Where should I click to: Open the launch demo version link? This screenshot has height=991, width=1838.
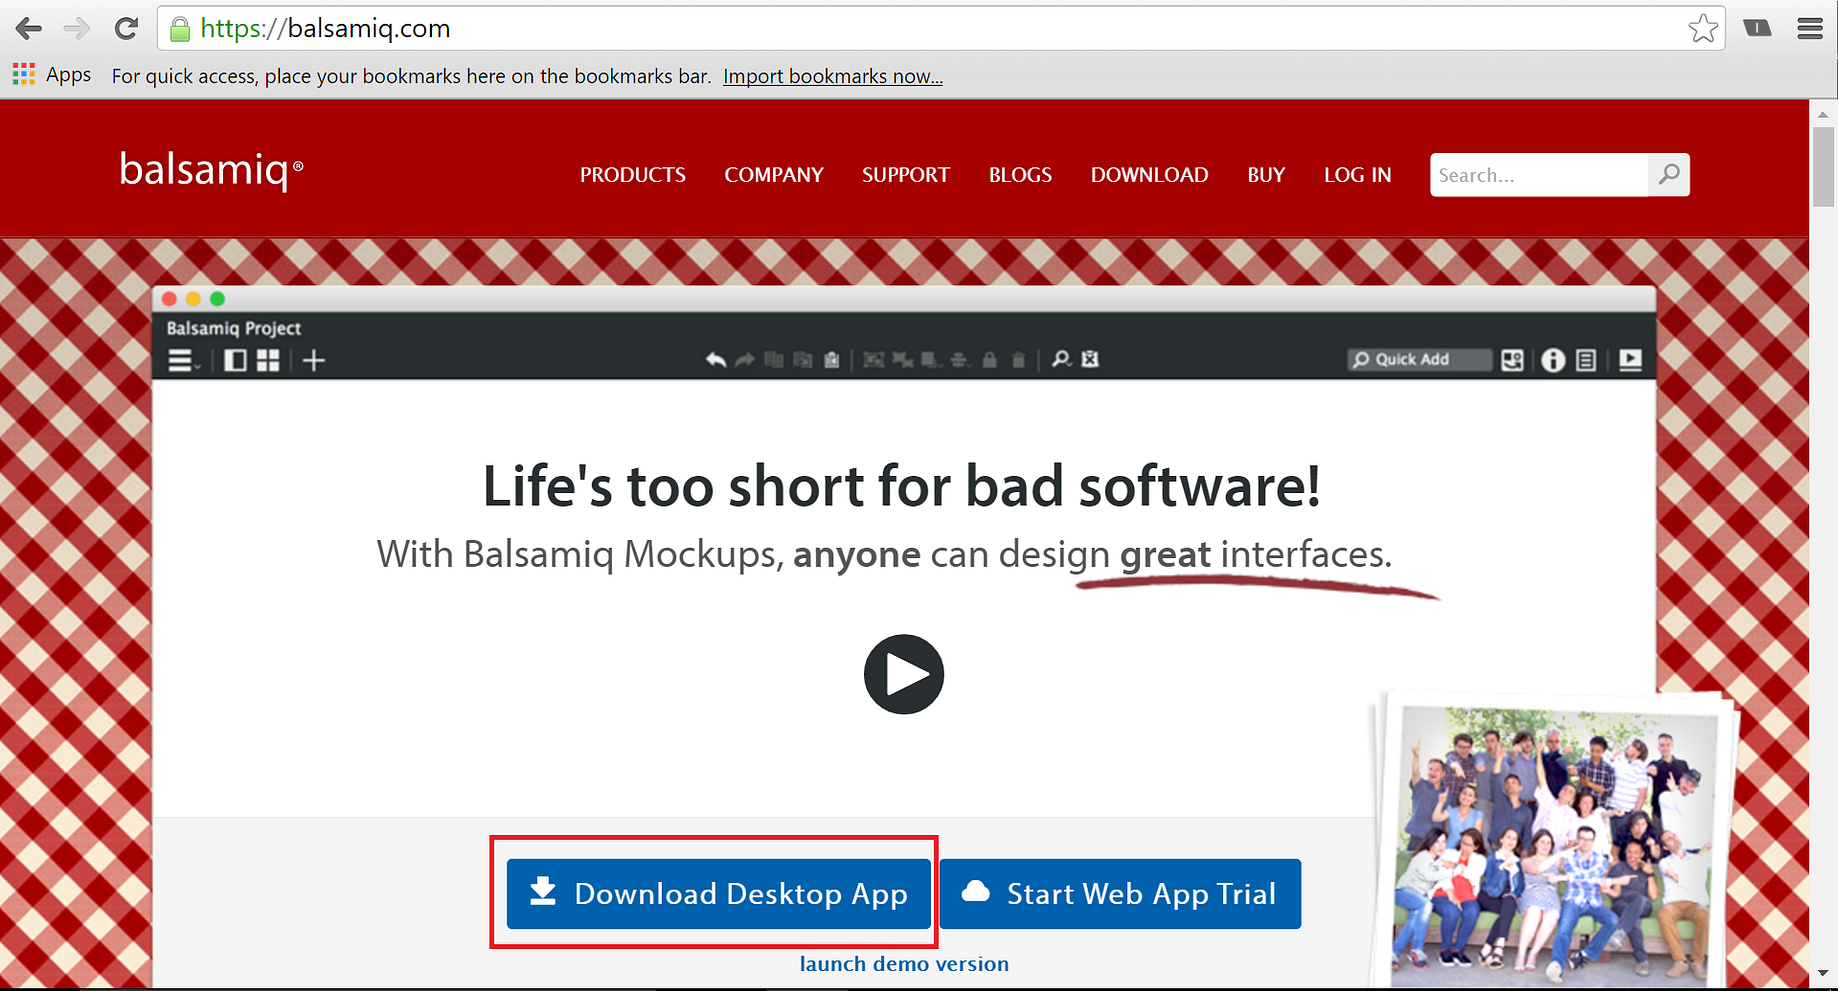click(903, 963)
